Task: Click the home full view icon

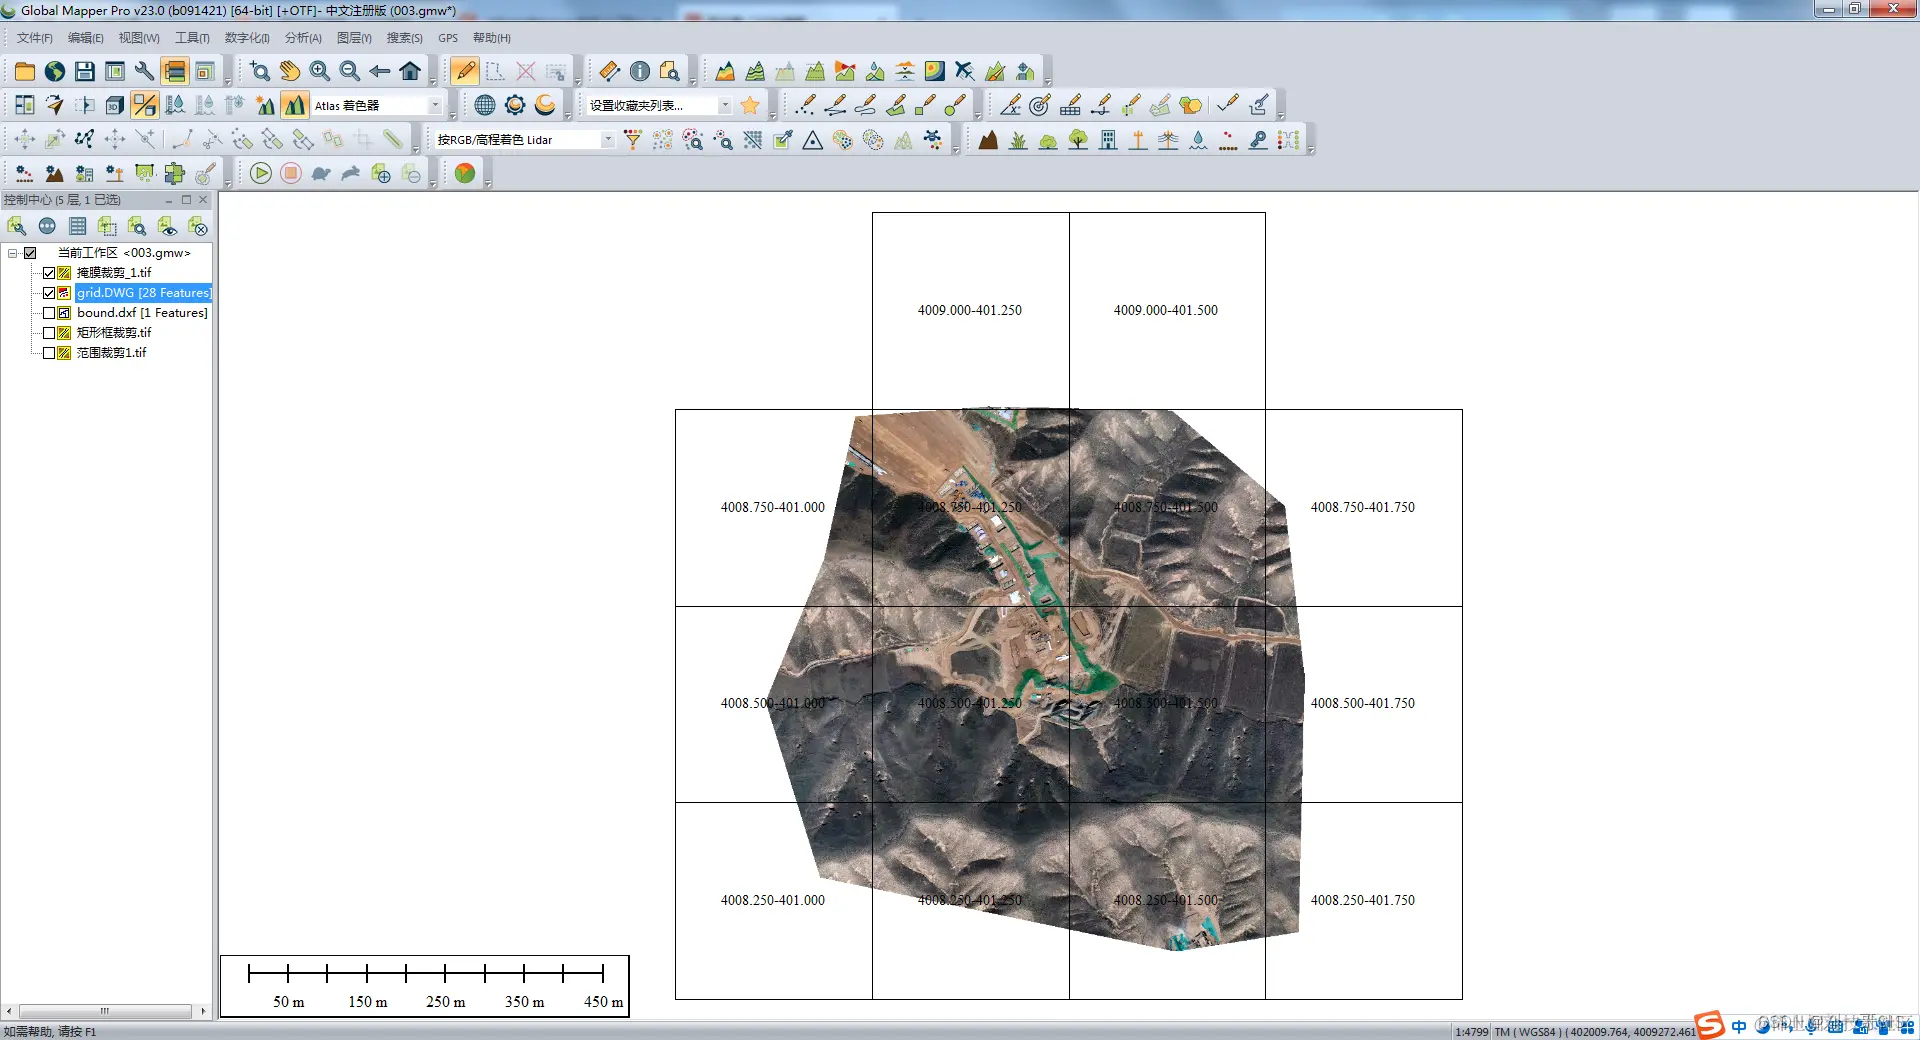Action: [410, 71]
